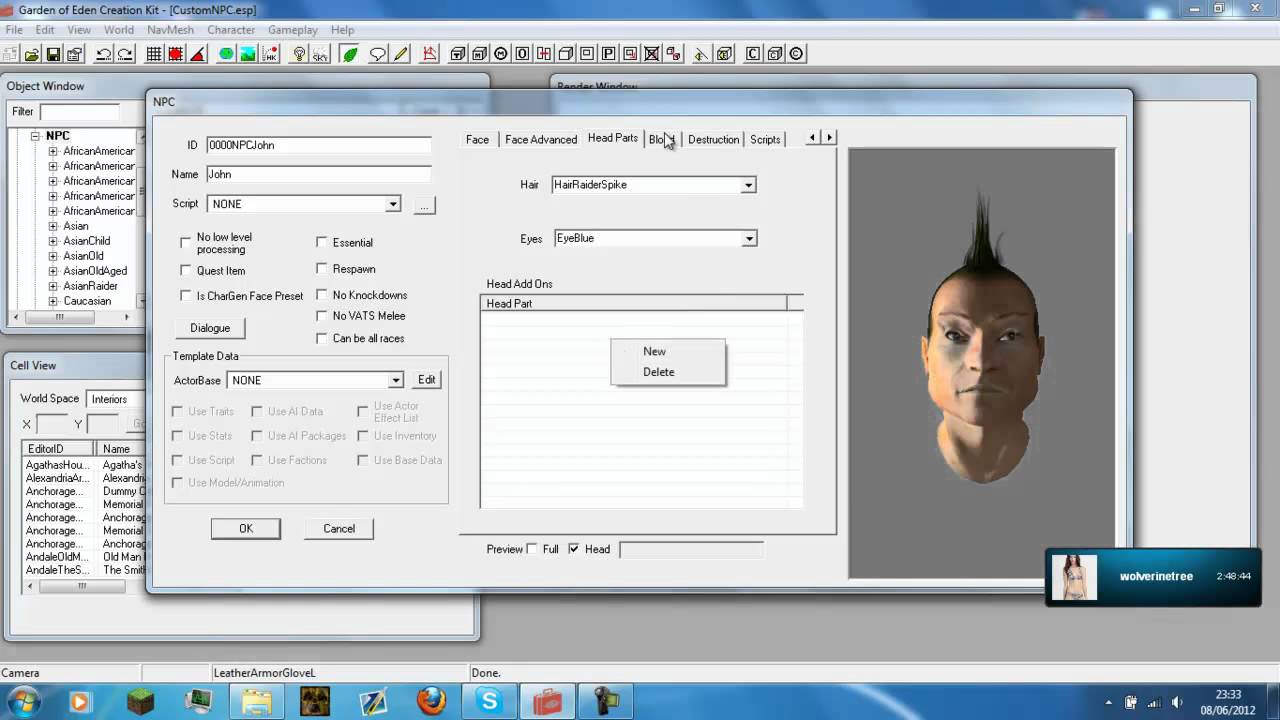Viewport: 1280px width, 720px height.
Task: Click the pencil edit toolbar icon
Action: (x=400, y=54)
